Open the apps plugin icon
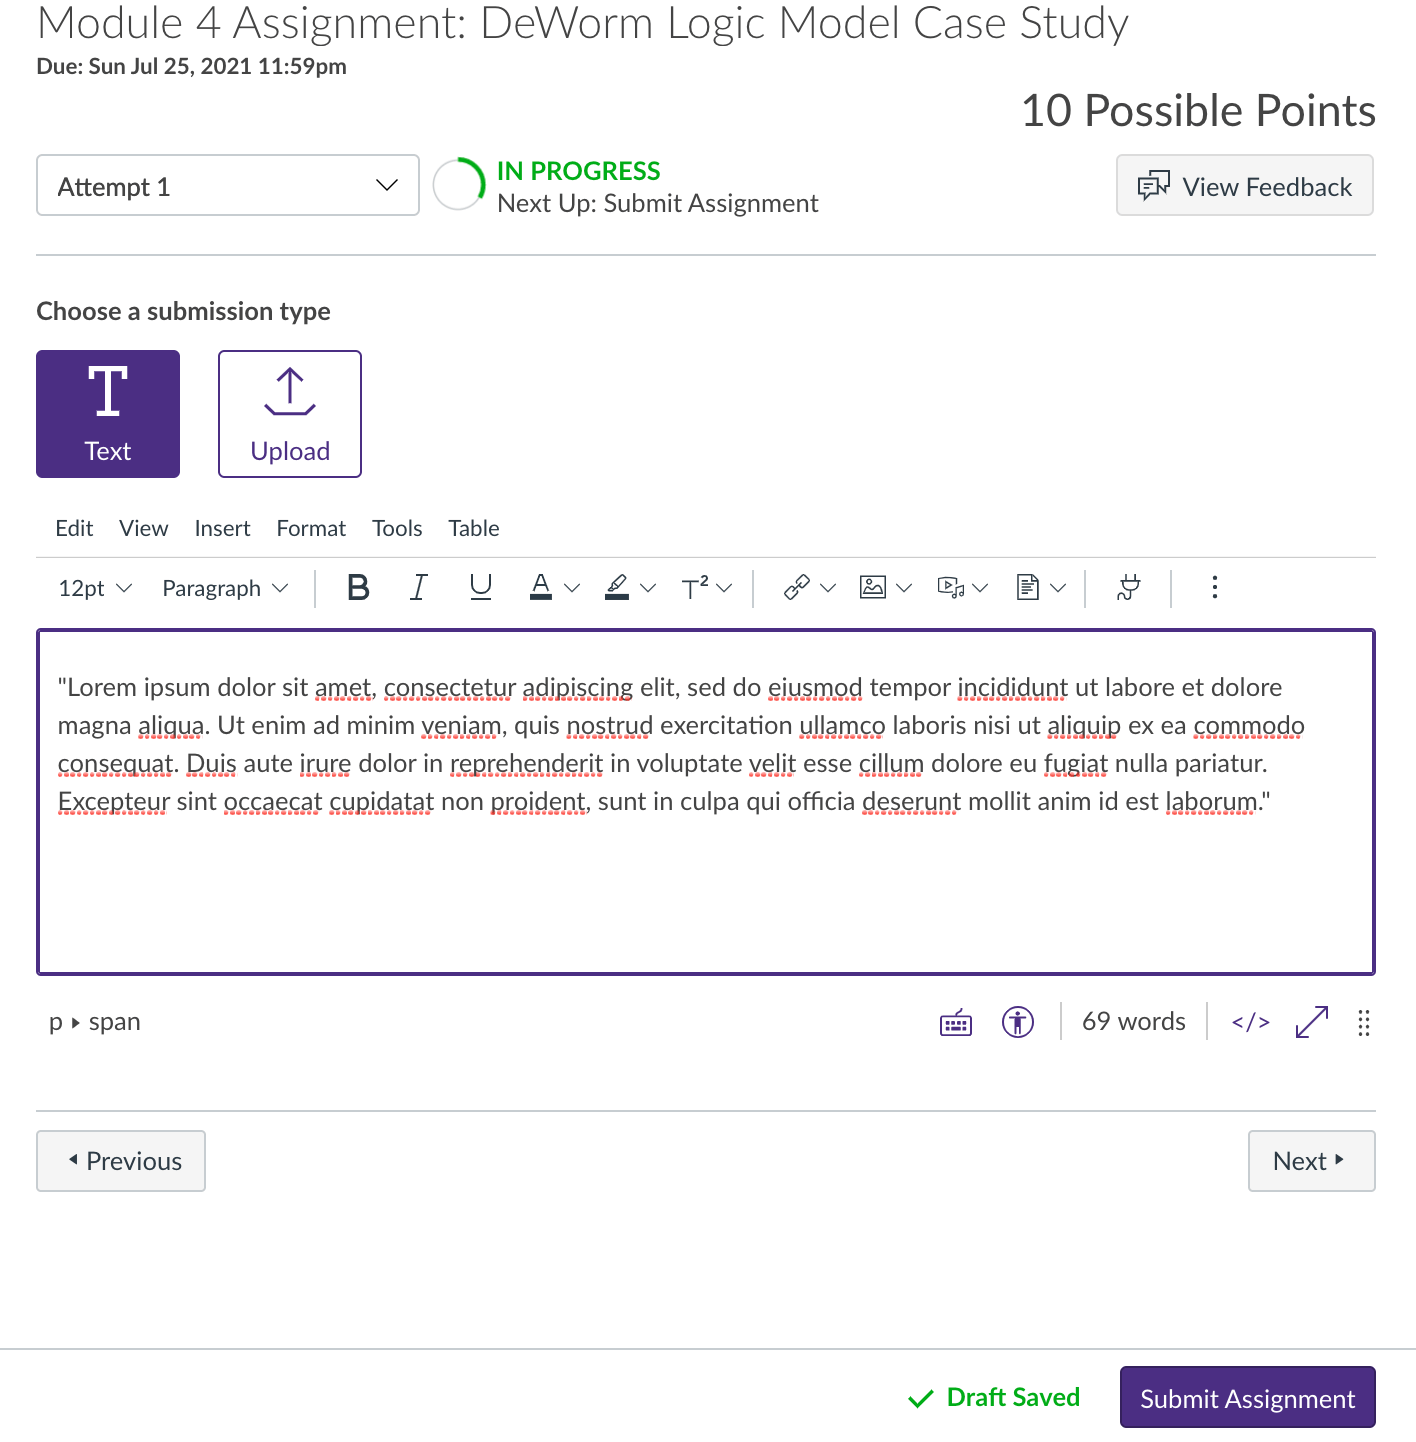Viewport: 1416px width, 1442px height. click(x=1127, y=588)
